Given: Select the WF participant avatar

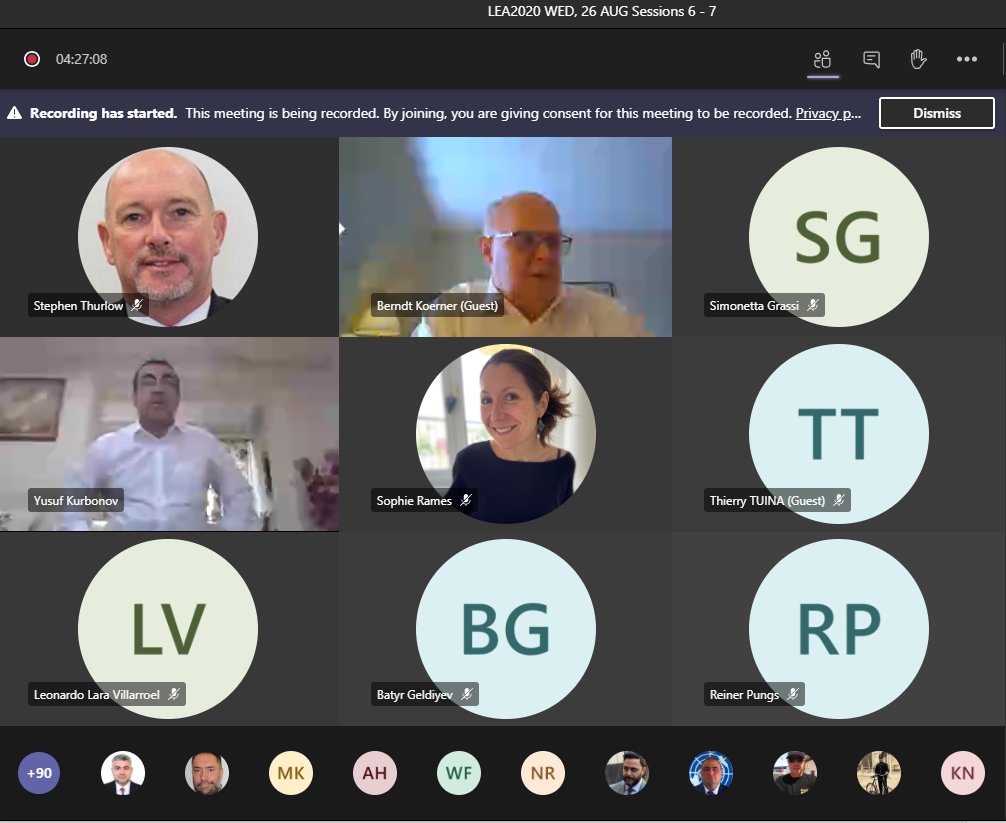Looking at the screenshot, I should [459, 773].
